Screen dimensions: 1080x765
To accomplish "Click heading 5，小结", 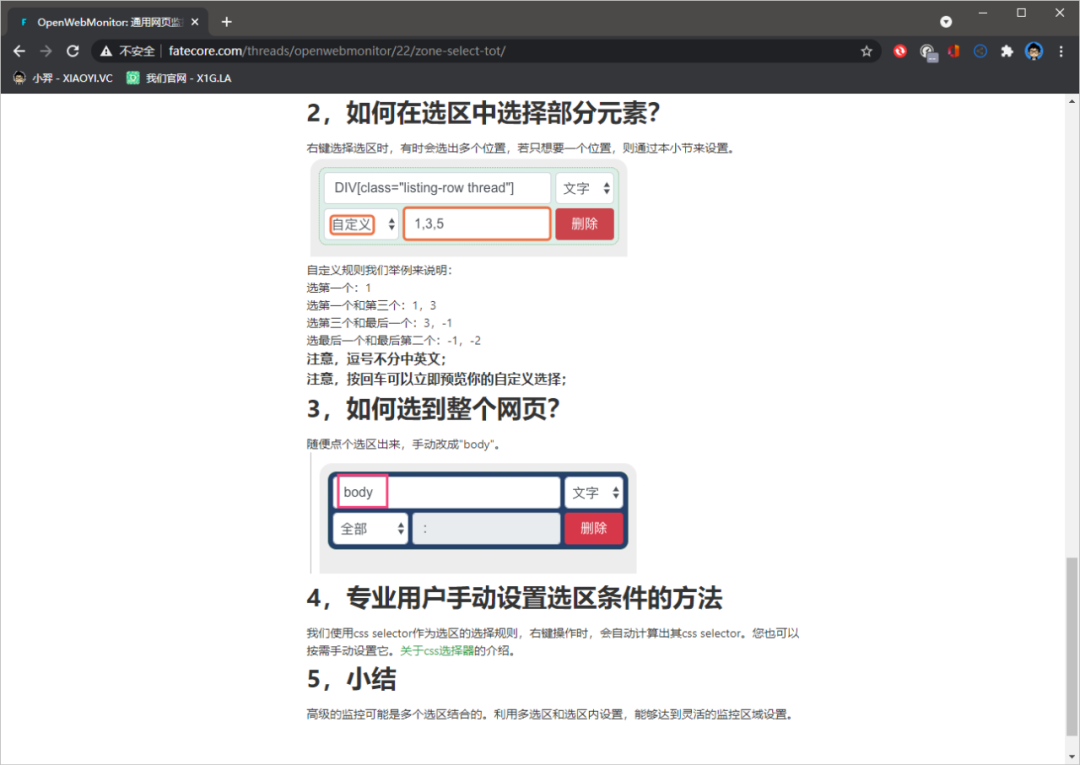I will pos(351,679).
